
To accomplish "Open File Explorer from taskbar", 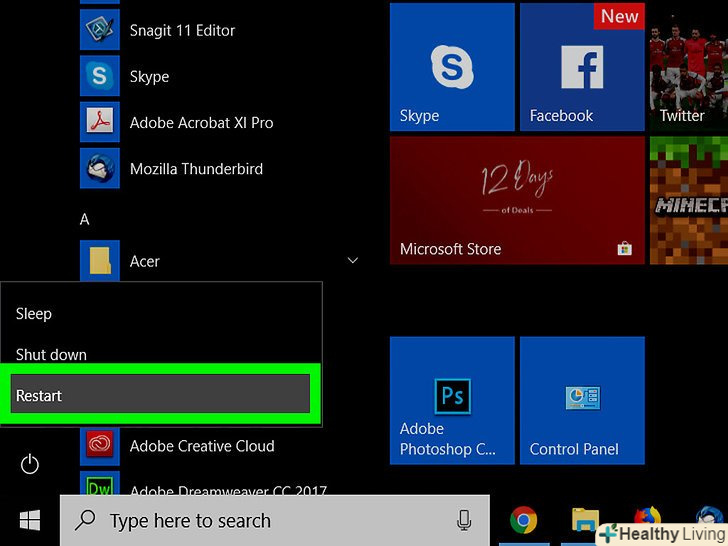I will click(585, 519).
